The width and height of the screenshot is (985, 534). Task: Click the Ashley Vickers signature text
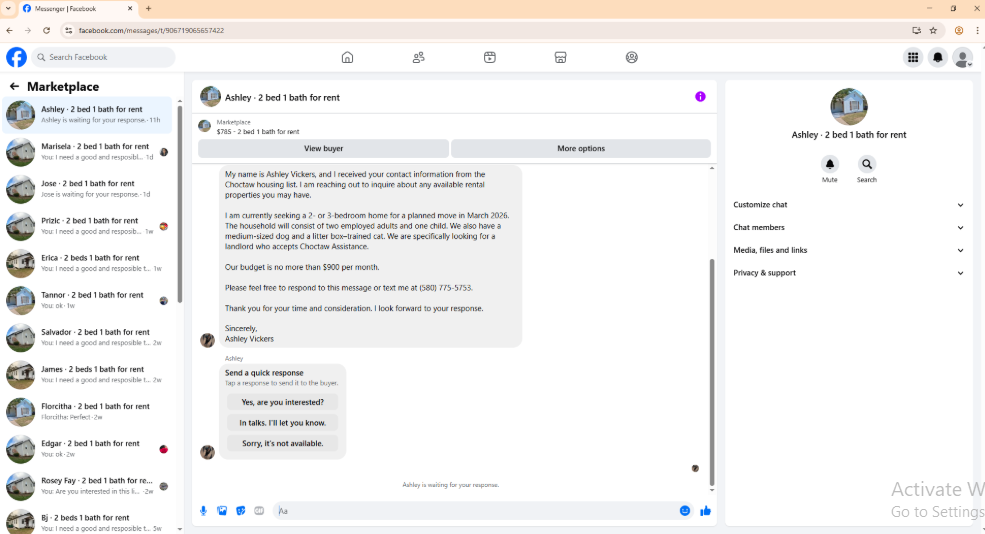point(249,339)
